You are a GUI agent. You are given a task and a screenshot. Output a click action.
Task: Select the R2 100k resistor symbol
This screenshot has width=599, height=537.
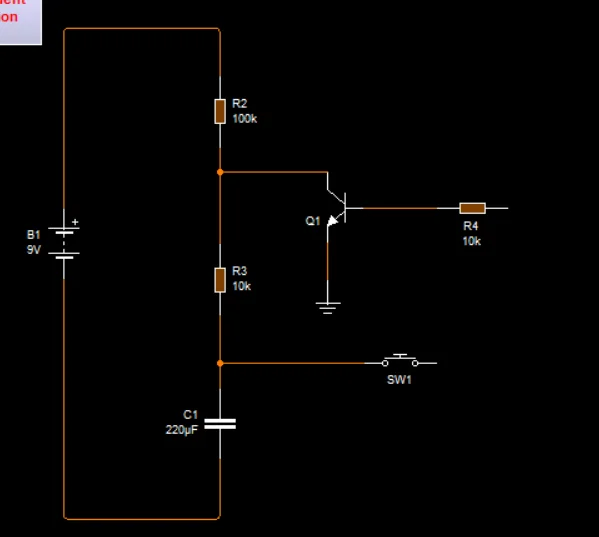click(220, 111)
